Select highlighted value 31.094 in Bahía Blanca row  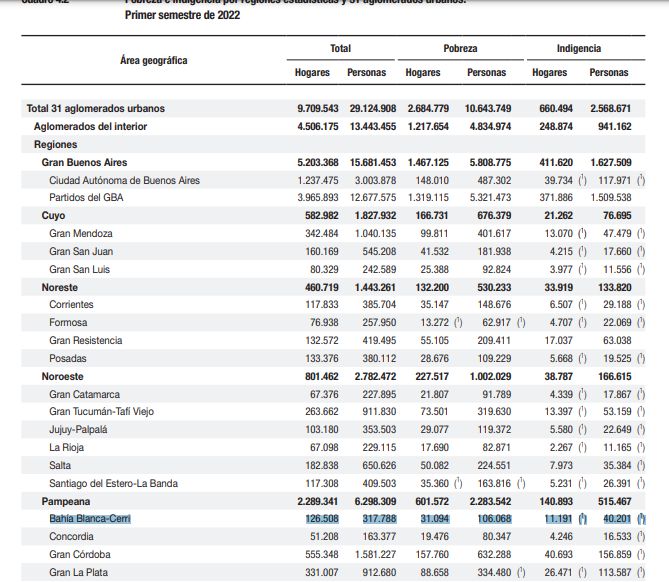click(x=435, y=519)
